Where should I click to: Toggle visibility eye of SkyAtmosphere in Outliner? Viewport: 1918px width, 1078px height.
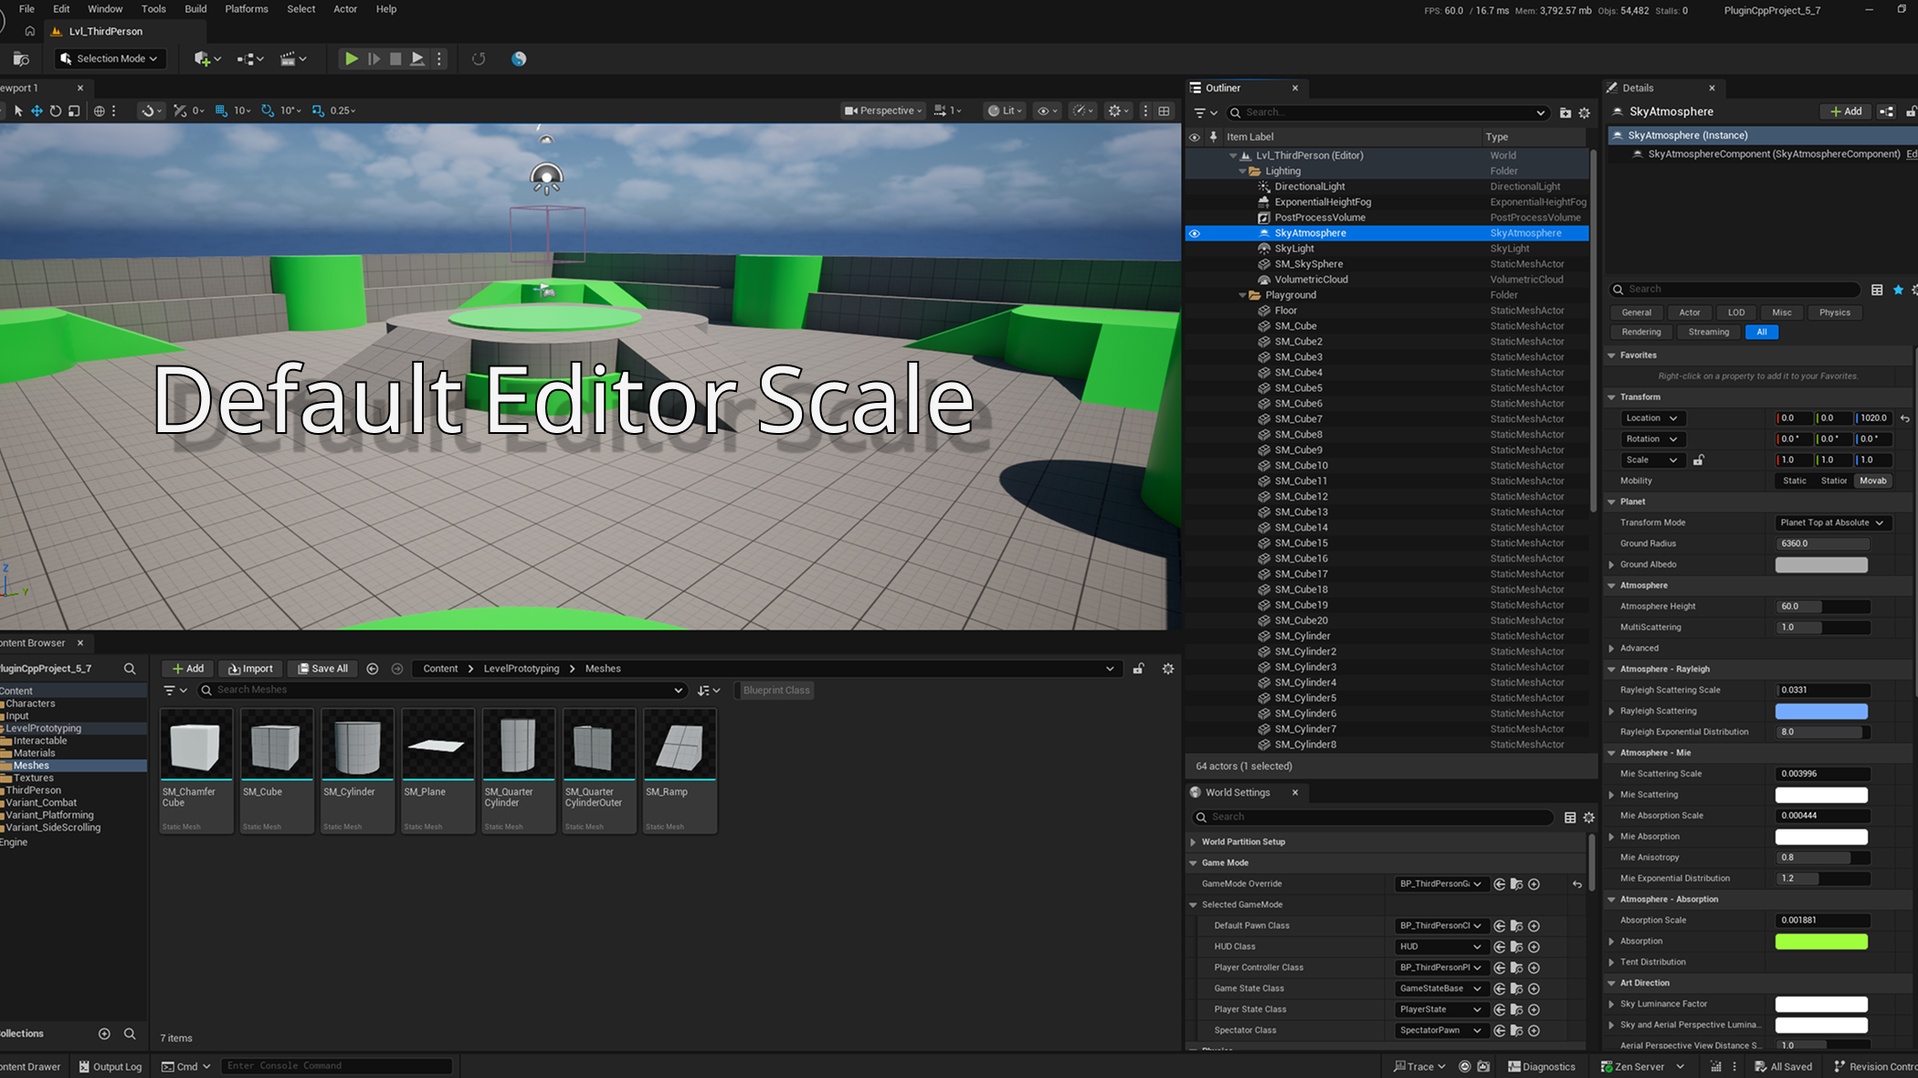coord(1194,233)
